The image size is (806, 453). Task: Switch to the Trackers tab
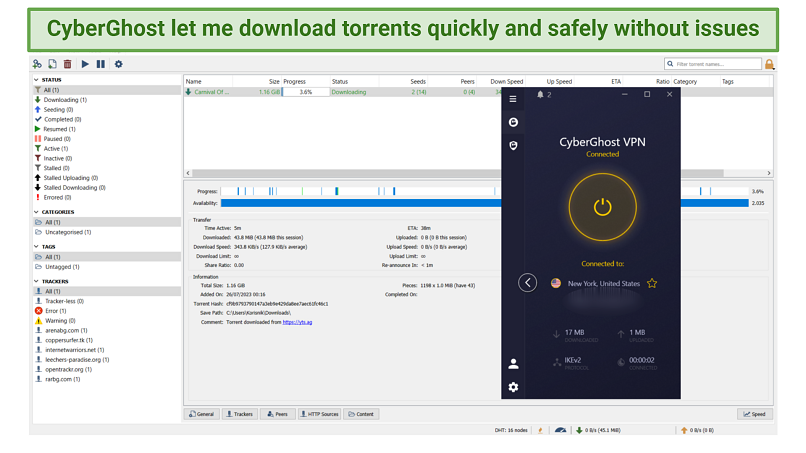tap(240, 414)
